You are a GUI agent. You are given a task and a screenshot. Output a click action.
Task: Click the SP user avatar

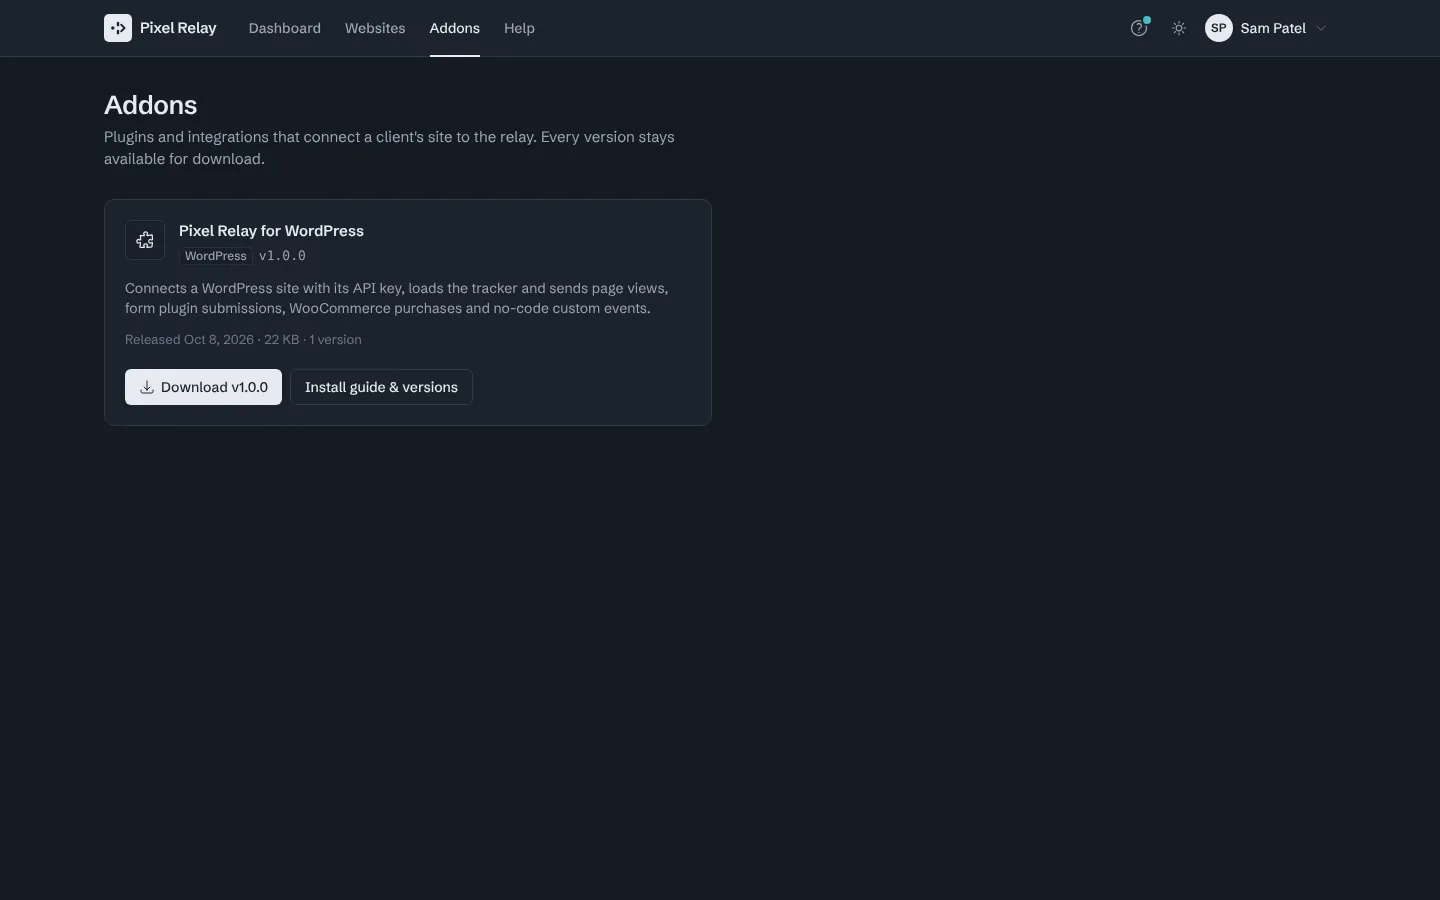pos(1218,28)
